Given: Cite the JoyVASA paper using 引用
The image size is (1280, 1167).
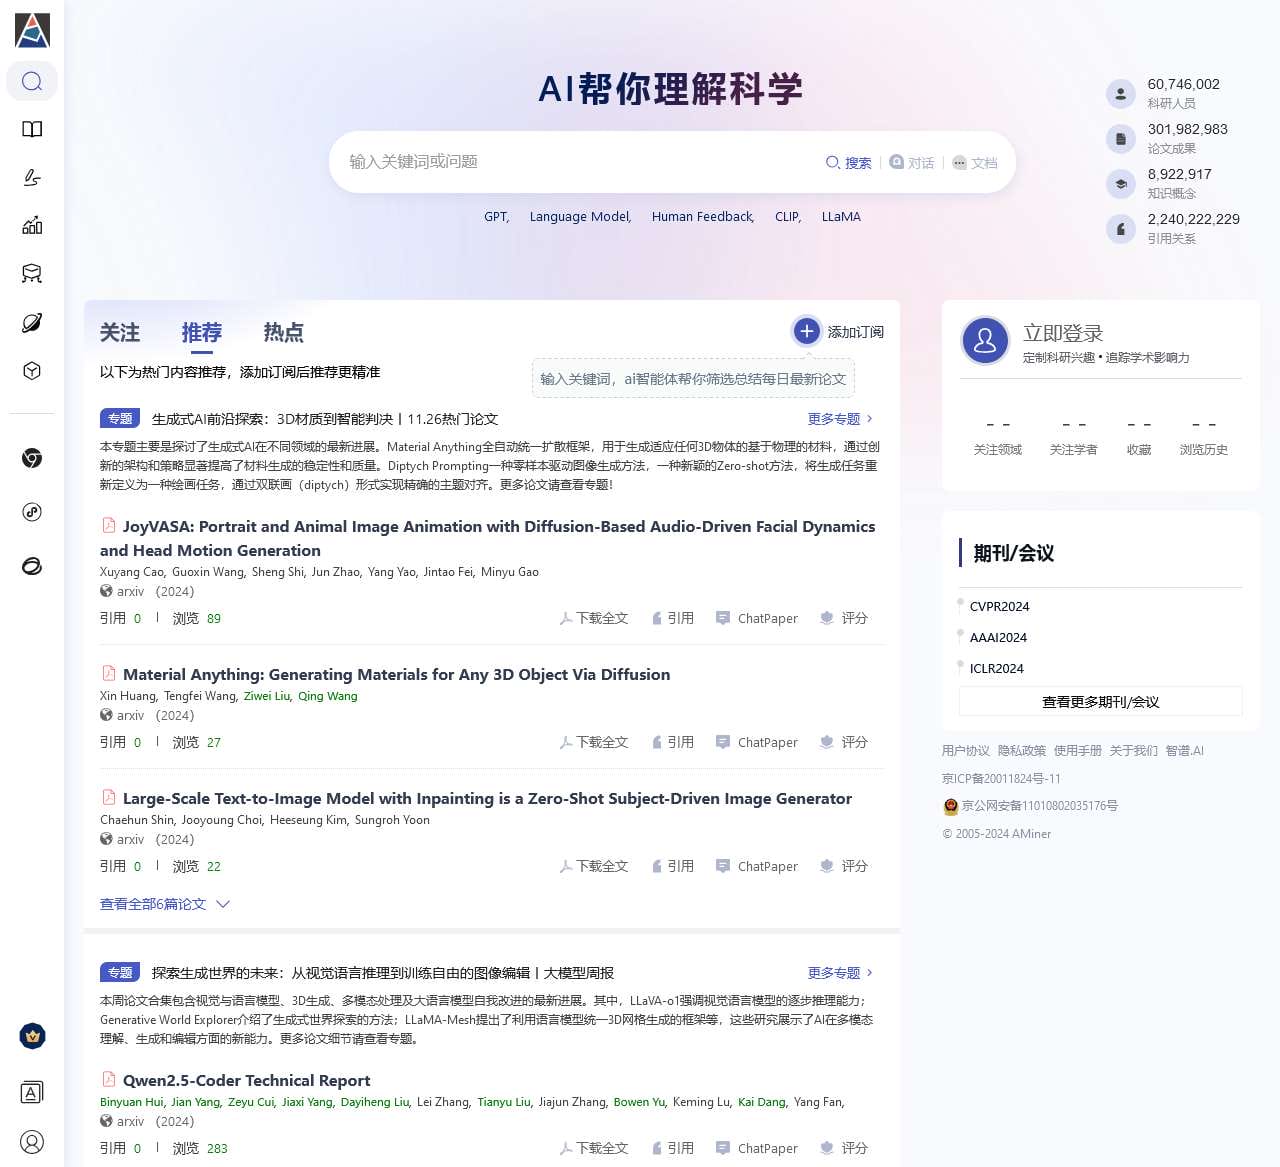Looking at the screenshot, I should [x=673, y=618].
